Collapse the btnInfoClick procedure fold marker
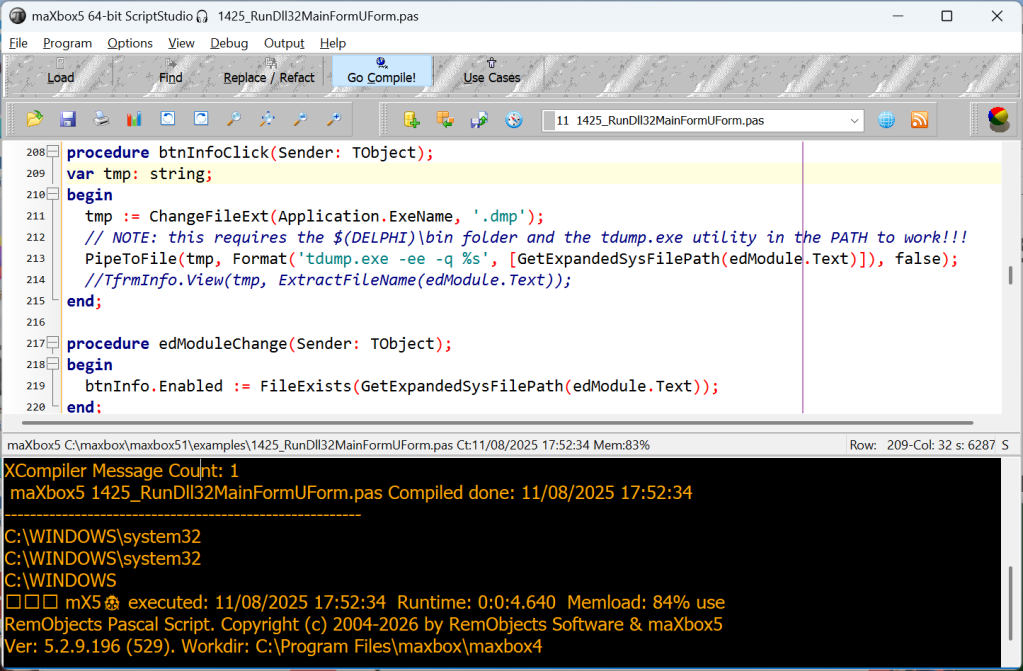This screenshot has width=1023, height=671. pyautogui.click(x=53, y=152)
